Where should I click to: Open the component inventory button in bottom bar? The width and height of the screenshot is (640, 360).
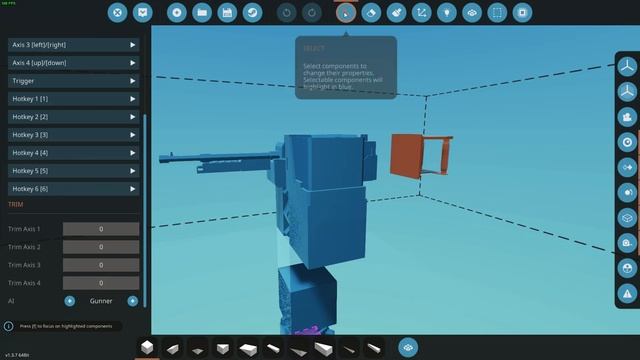[x=408, y=348]
